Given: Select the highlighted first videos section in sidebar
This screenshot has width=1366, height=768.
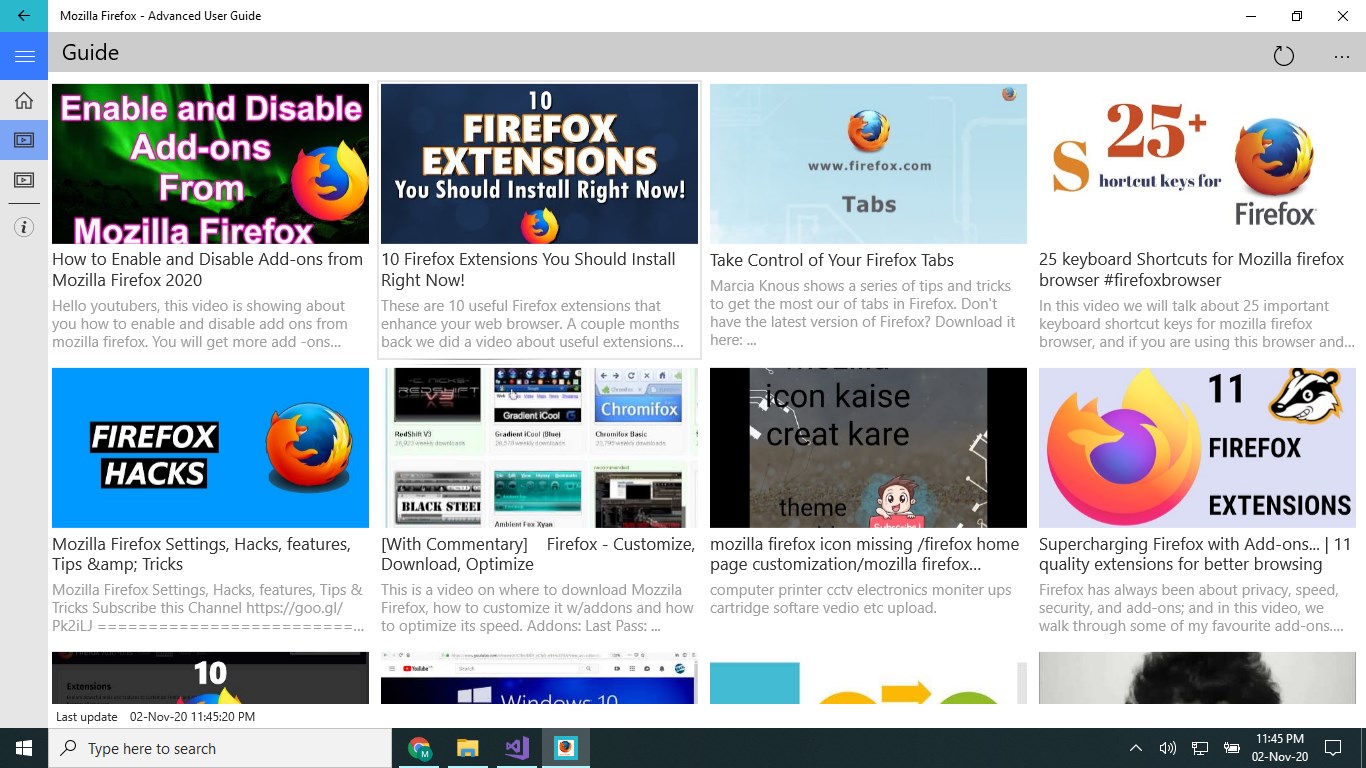Looking at the screenshot, I should (23, 139).
